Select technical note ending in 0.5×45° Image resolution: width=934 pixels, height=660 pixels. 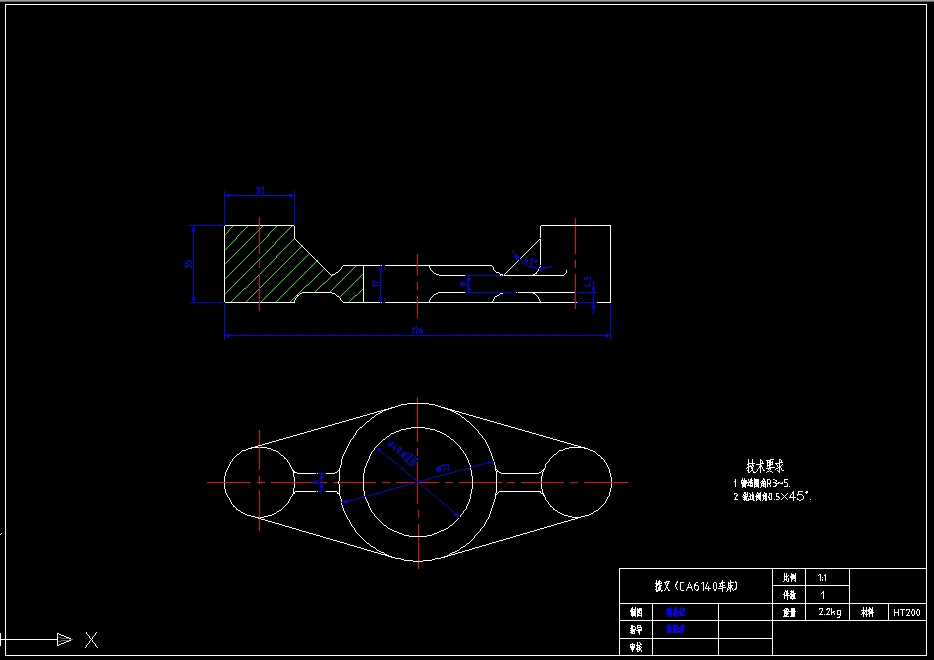tap(772, 496)
